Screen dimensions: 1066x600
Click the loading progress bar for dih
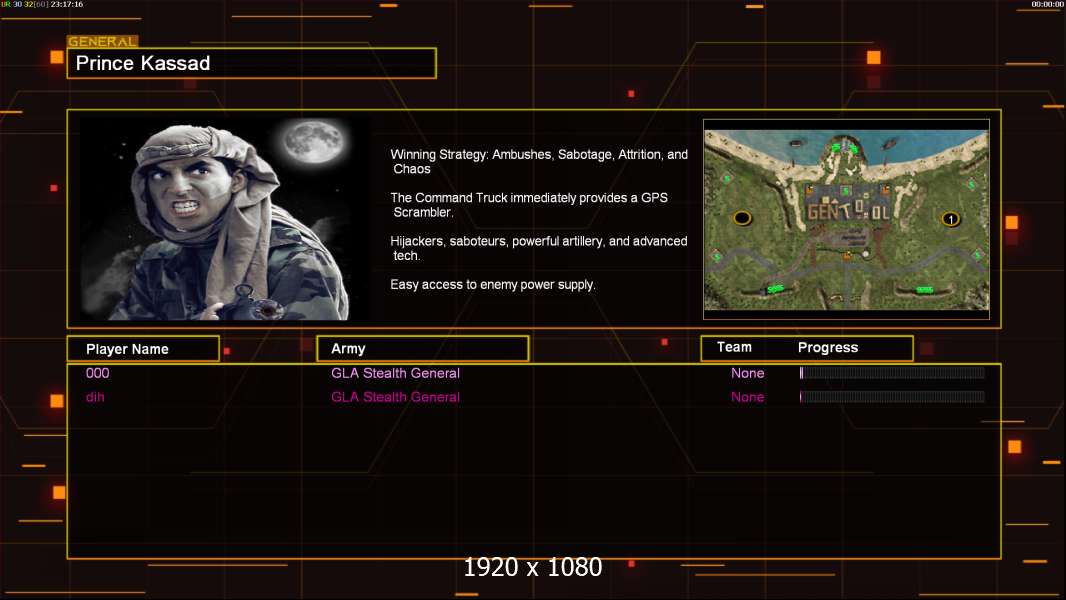click(x=892, y=396)
